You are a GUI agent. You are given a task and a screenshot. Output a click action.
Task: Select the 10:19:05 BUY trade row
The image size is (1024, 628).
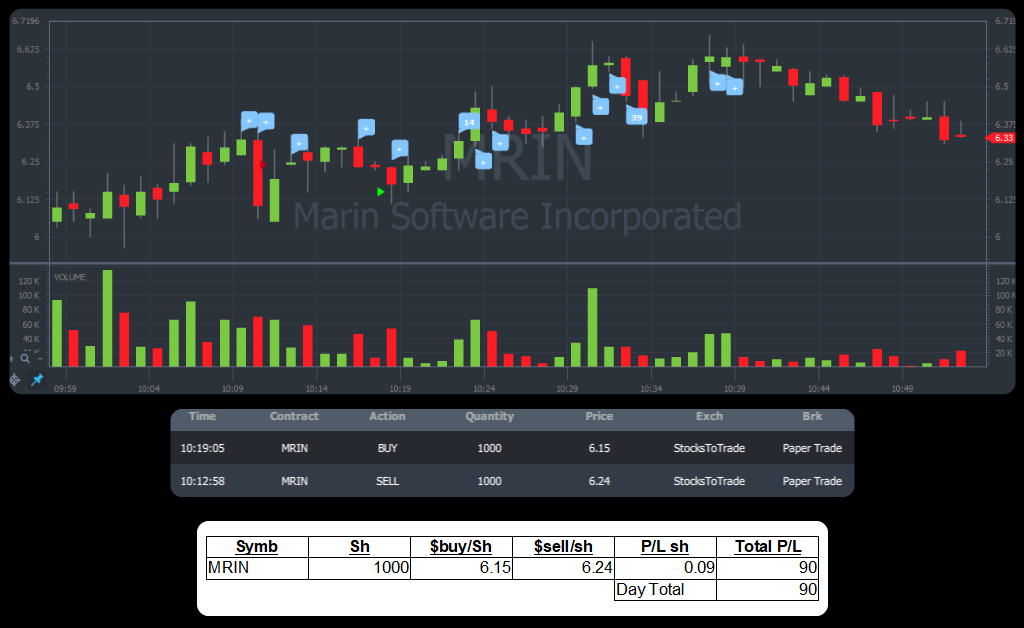[512, 448]
